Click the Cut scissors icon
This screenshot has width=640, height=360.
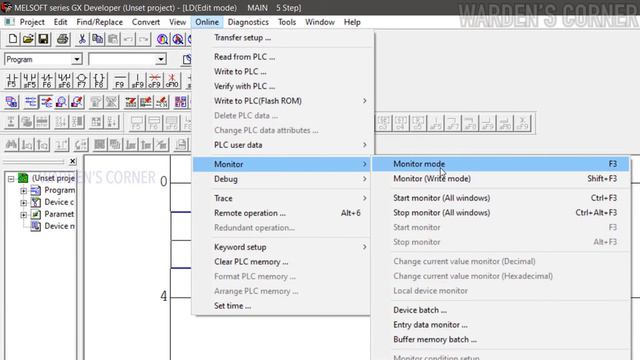(x=82, y=39)
